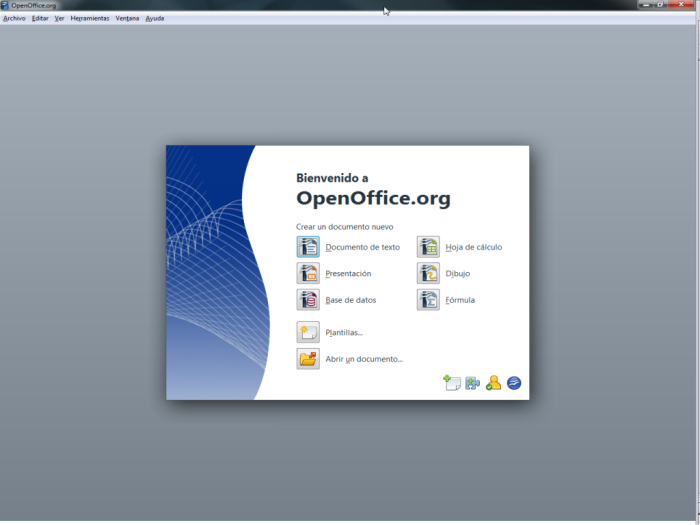Click the Presentación icon

click(308, 273)
